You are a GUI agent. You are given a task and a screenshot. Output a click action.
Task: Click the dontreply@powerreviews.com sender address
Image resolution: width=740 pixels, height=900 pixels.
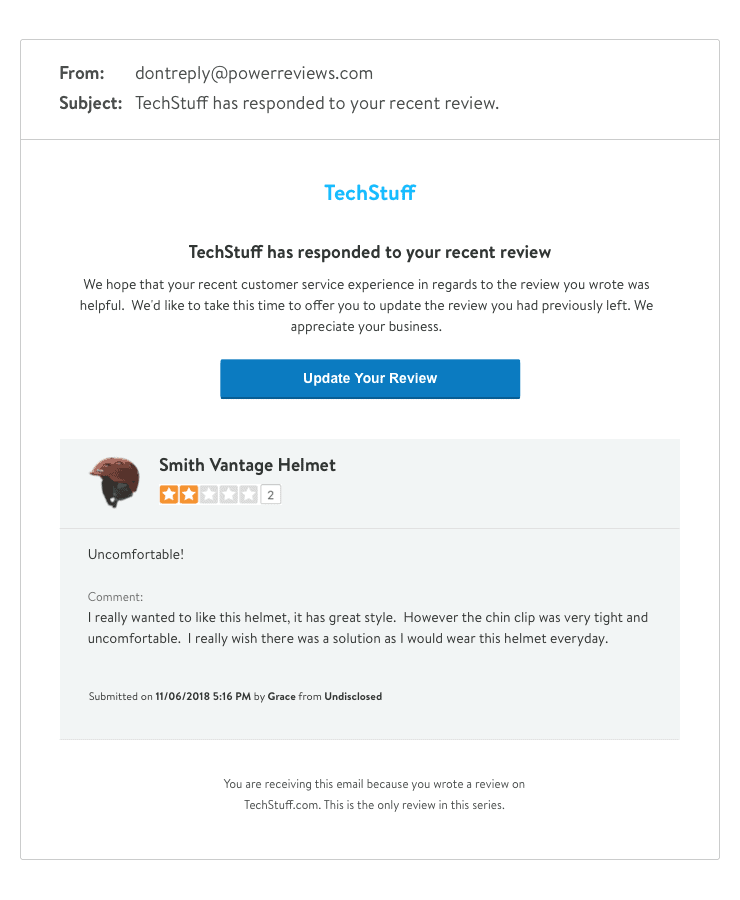click(254, 73)
